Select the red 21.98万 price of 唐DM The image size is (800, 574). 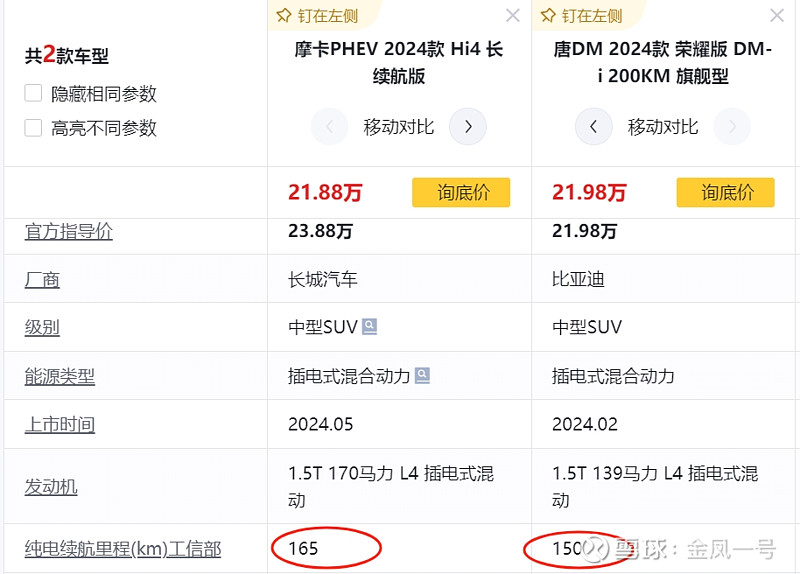pos(589,192)
